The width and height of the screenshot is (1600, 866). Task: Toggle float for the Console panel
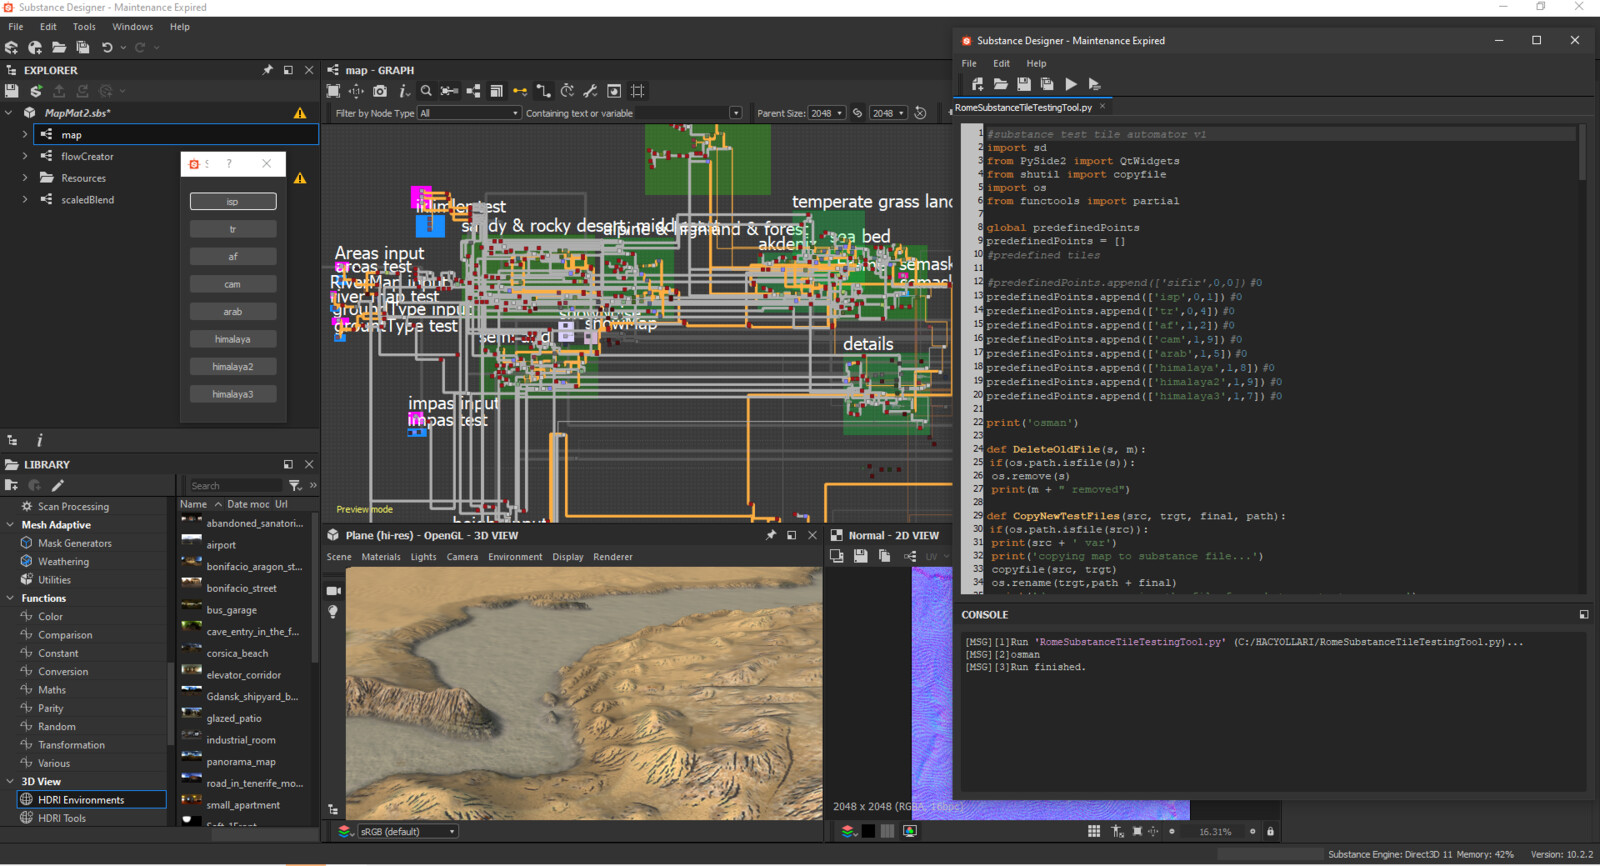tap(1583, 614)
